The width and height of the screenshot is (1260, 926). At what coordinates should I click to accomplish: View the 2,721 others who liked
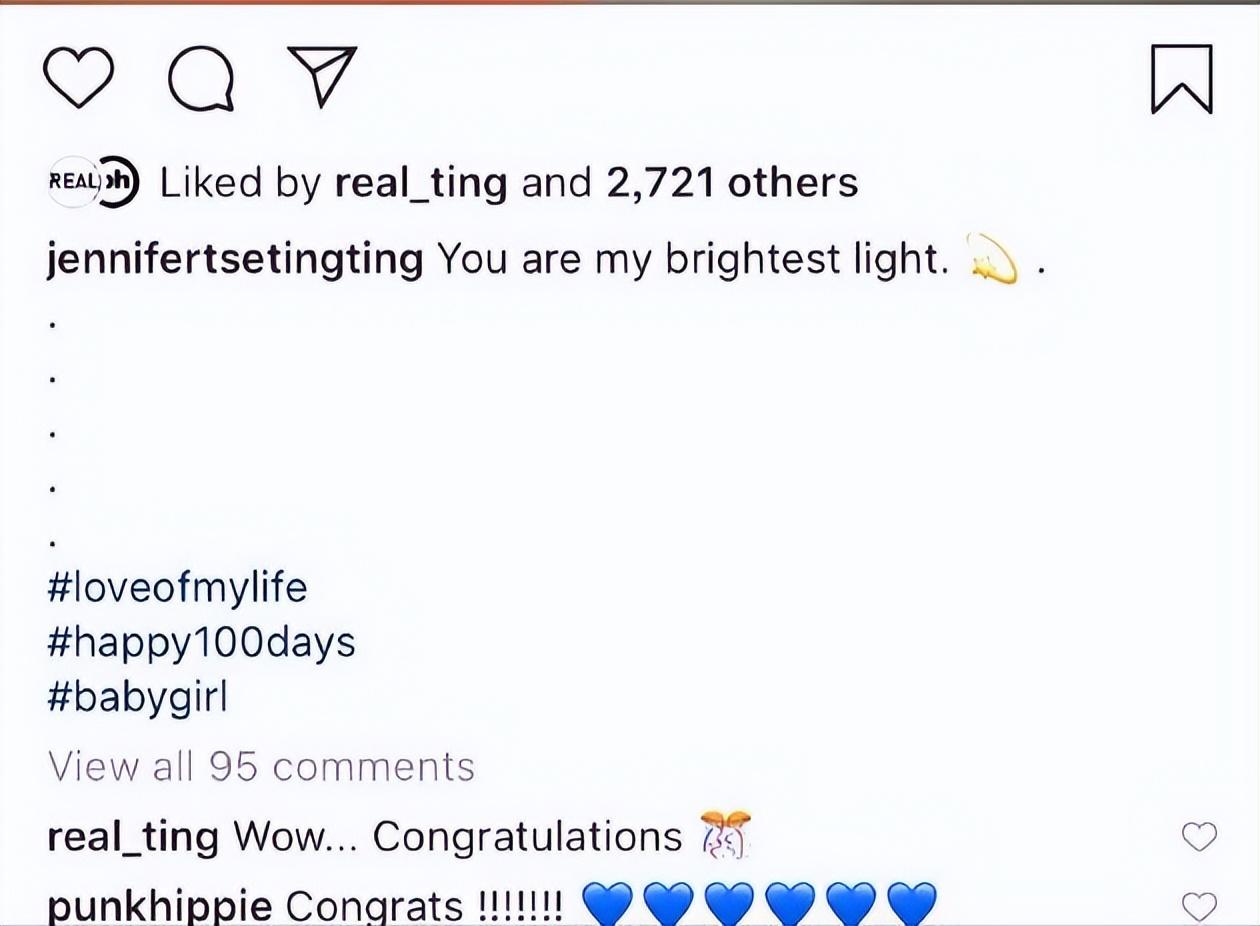pos(732,183)
